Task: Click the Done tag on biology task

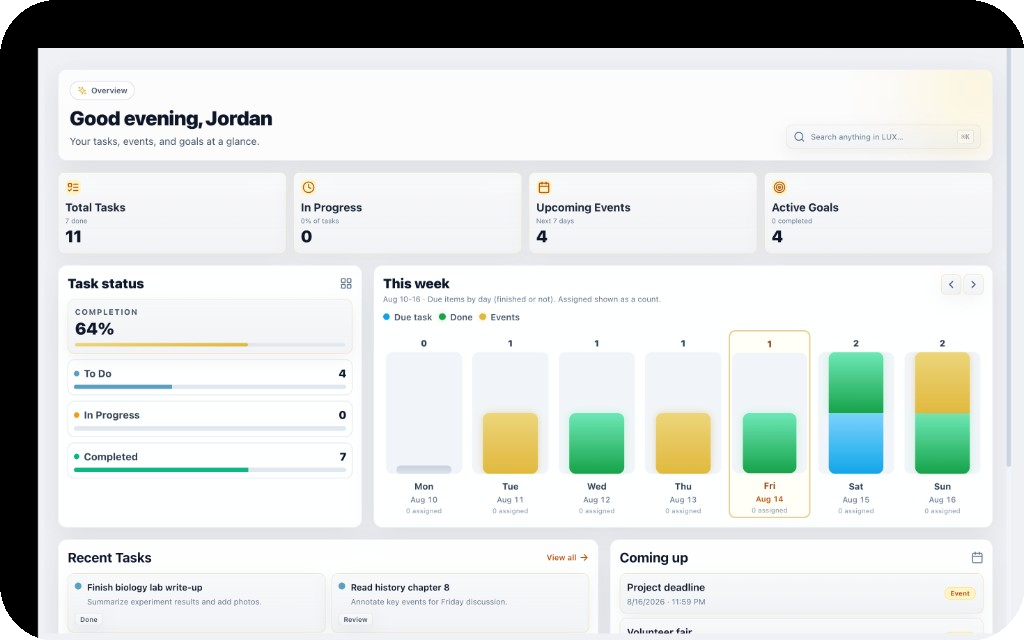Action: [89, 620]
